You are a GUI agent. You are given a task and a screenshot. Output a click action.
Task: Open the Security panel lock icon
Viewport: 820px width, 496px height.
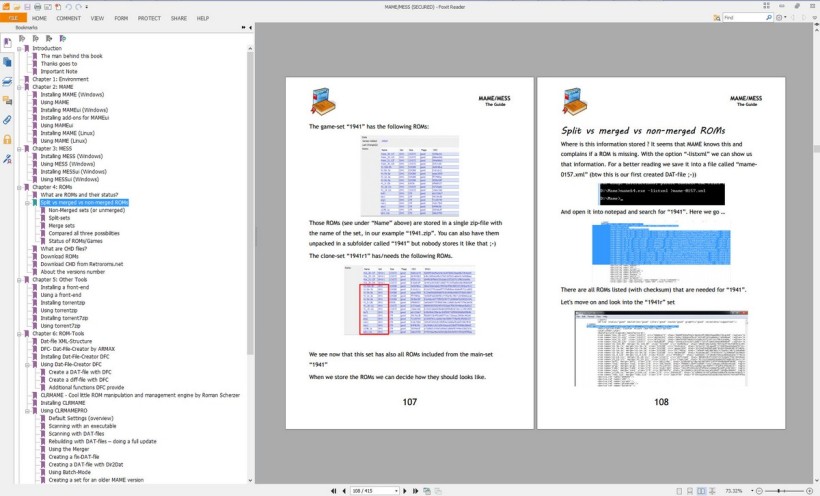pos(7,138)
